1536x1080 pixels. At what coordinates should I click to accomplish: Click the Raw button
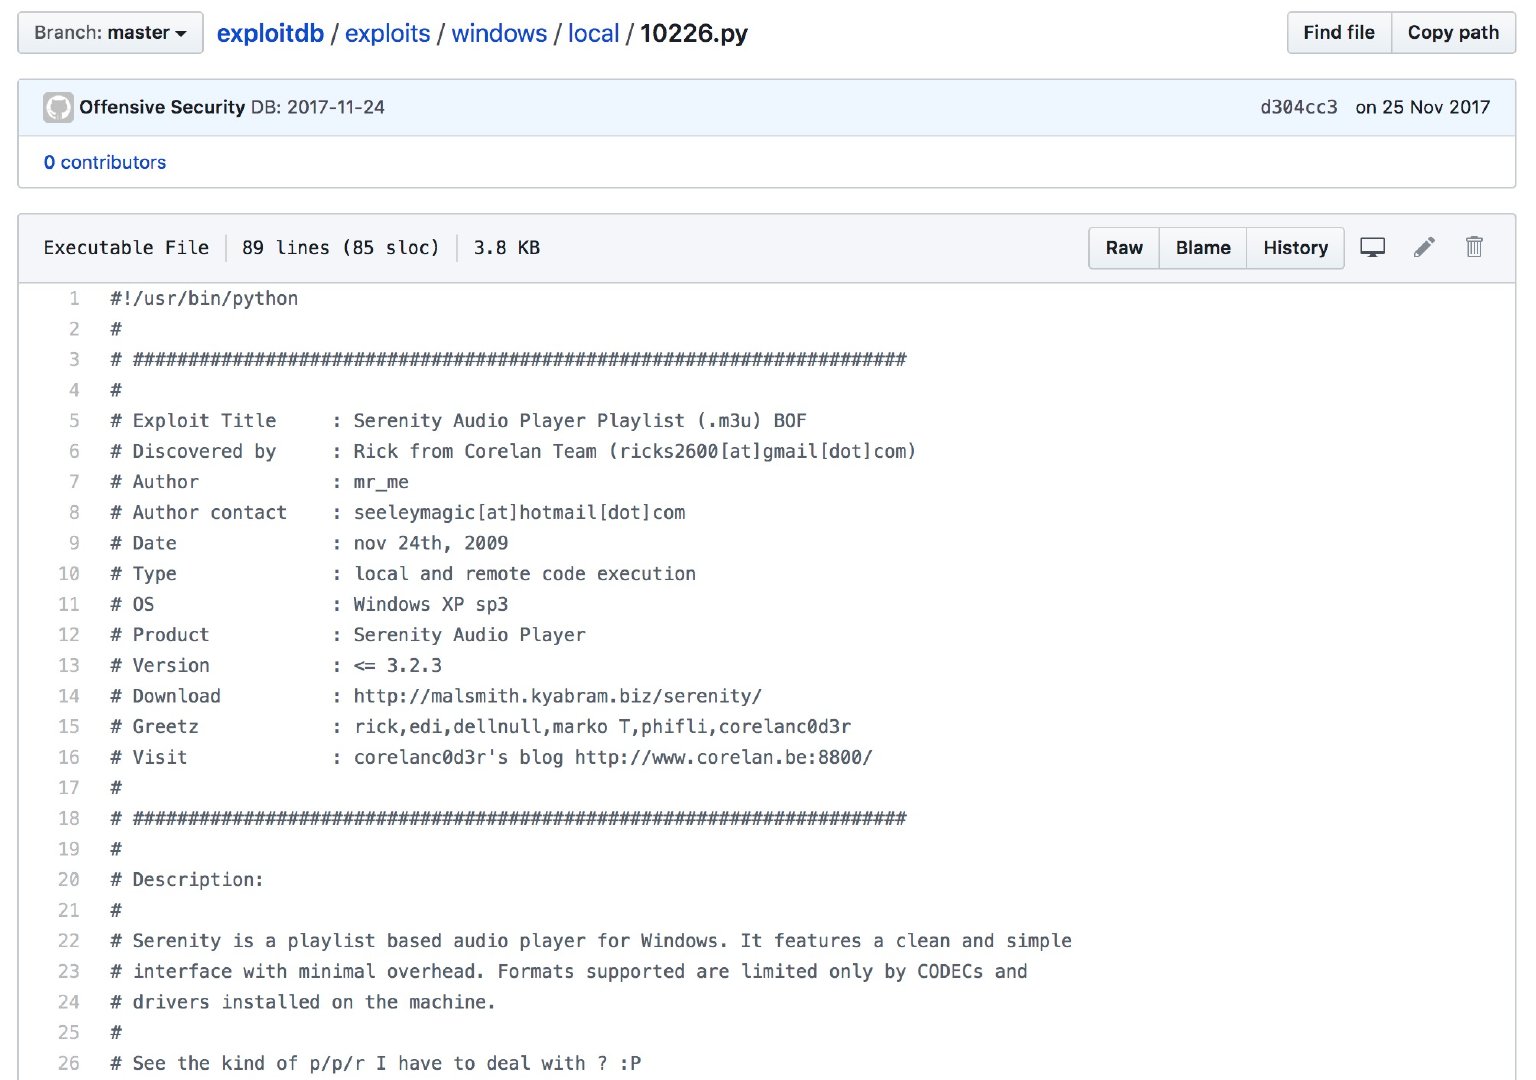tap(1124, 248)
